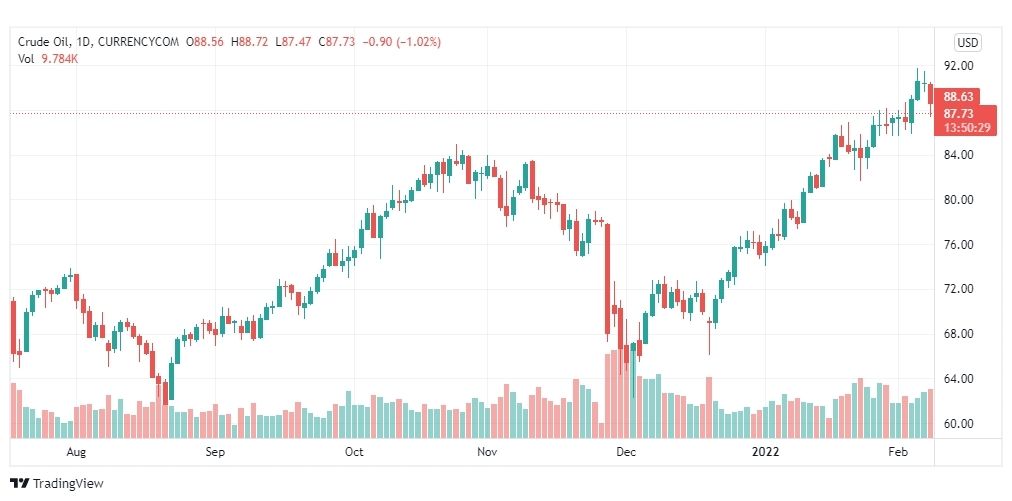1012x501 pixels.
Task: Select the Feb date axis label
Action: coord(898,451)
